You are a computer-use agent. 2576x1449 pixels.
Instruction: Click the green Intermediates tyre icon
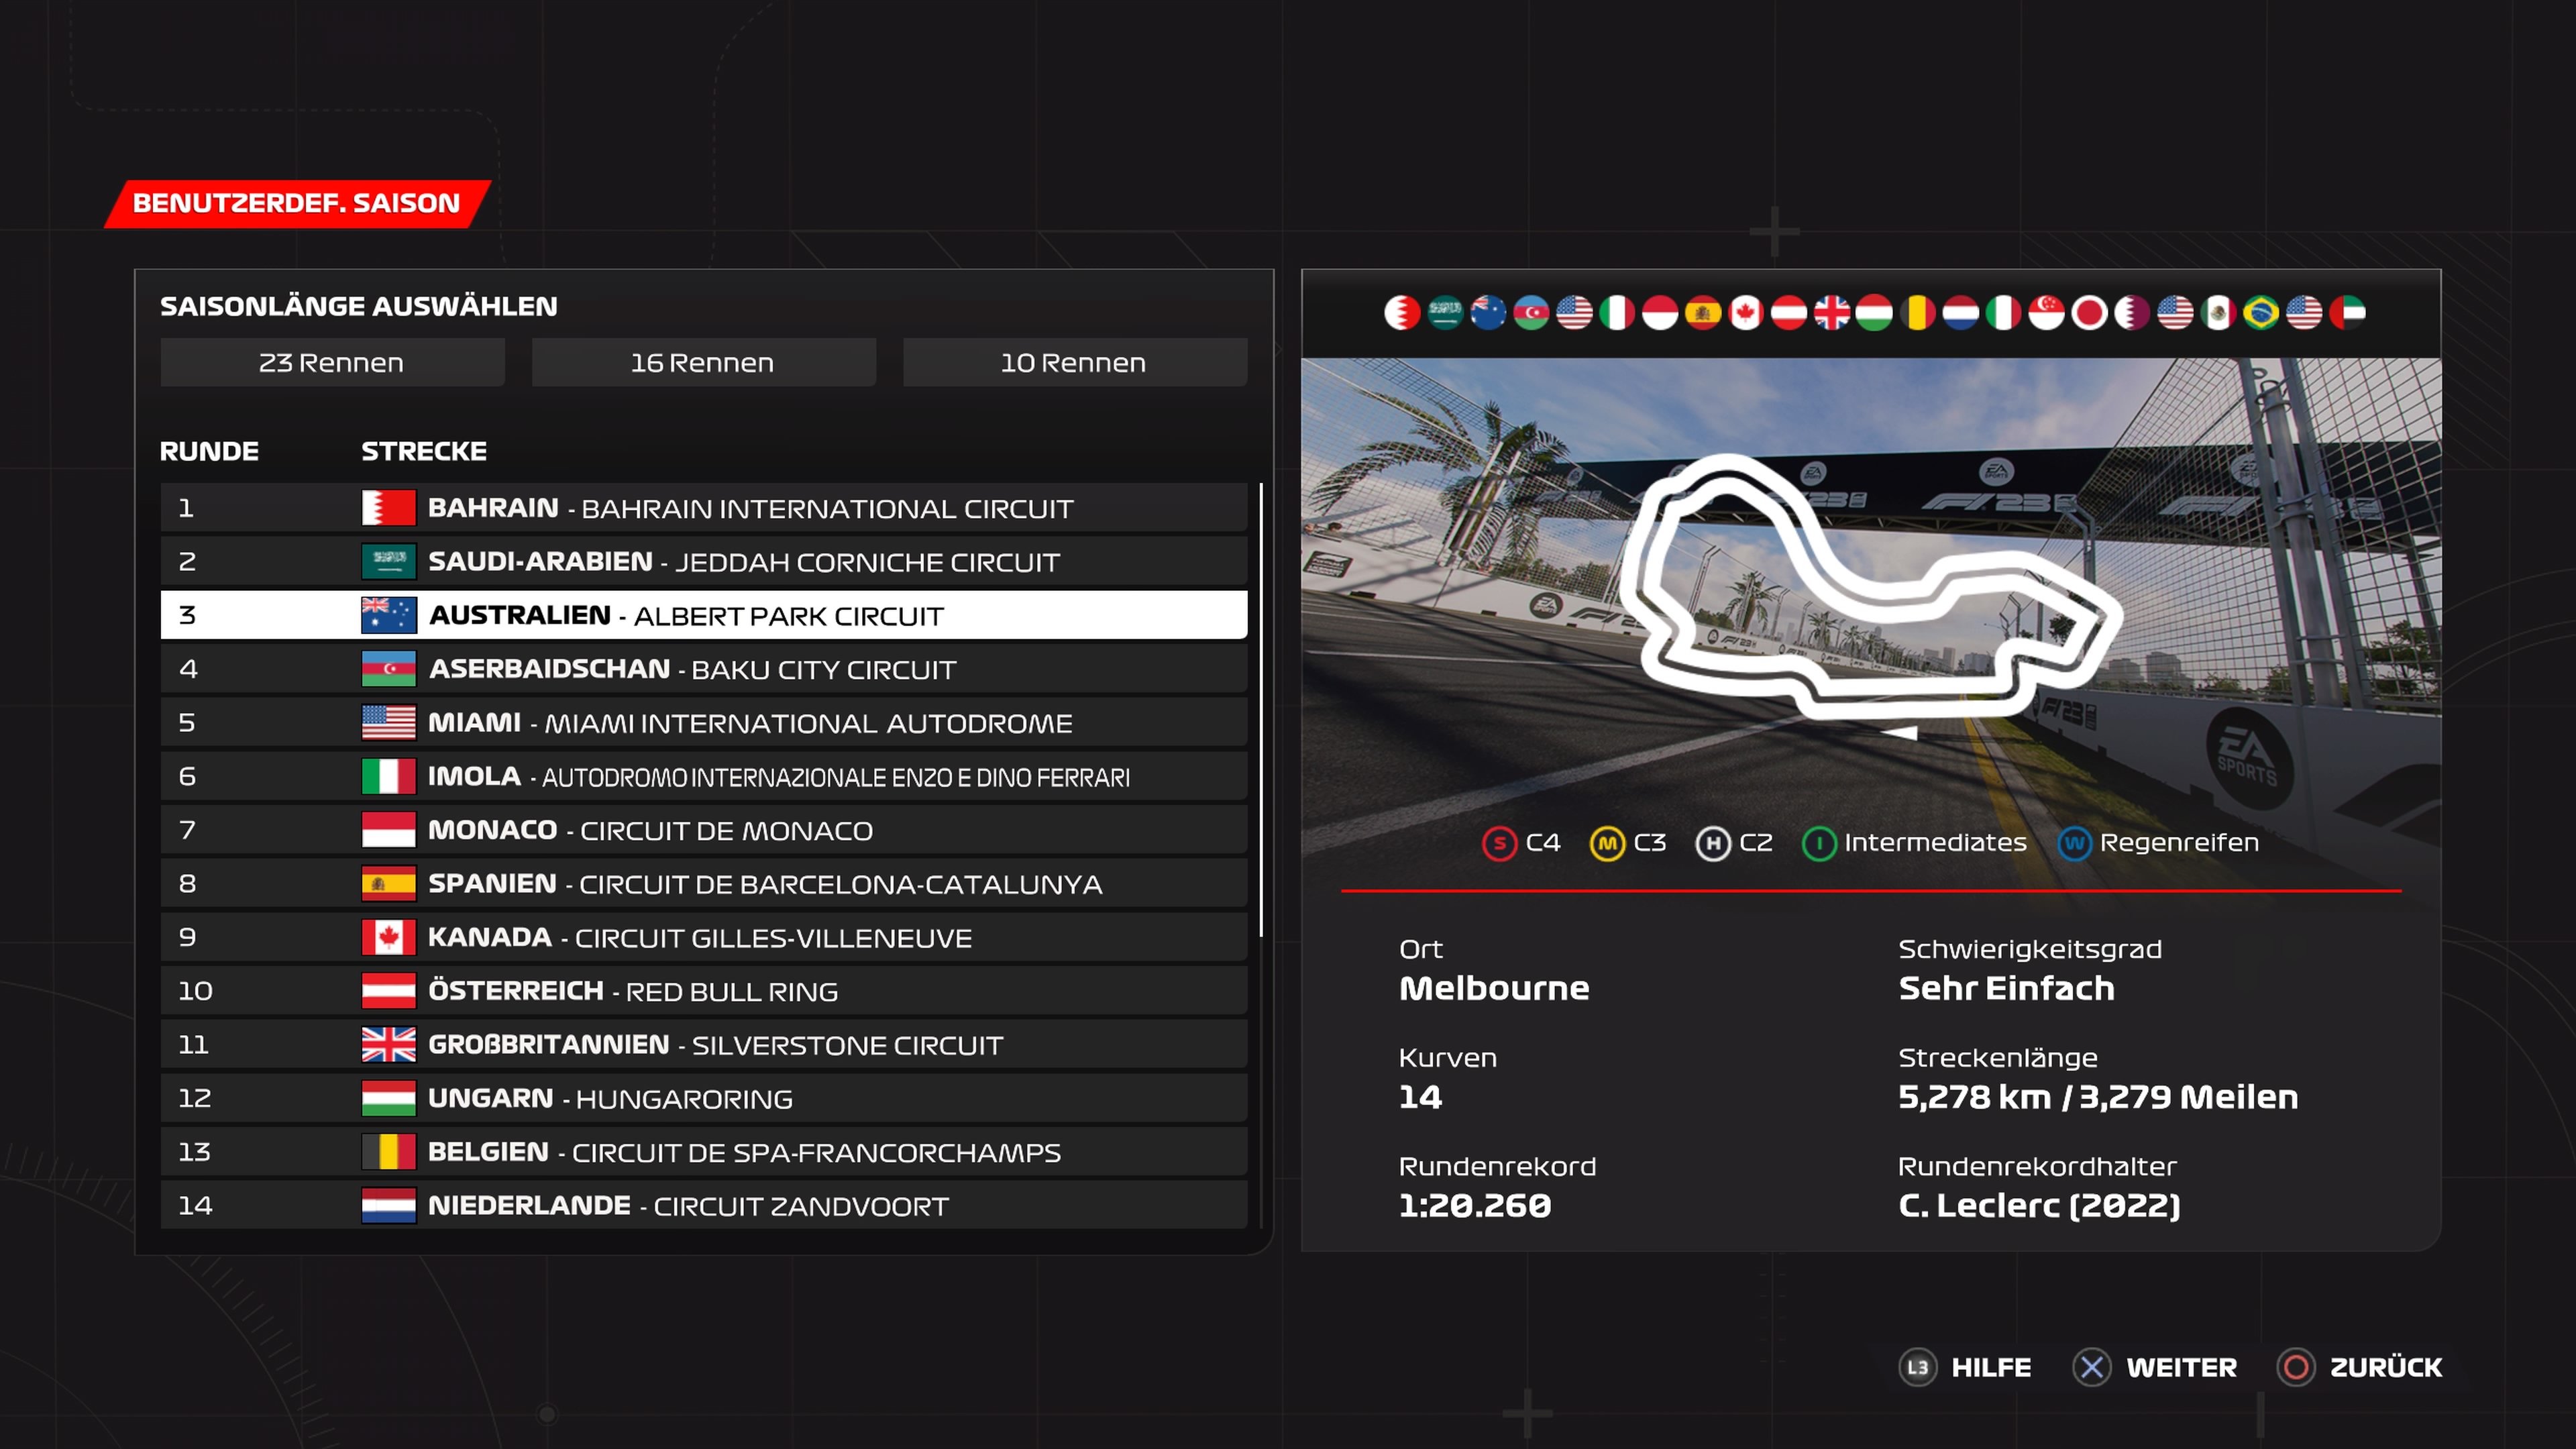click(1819, 844)
